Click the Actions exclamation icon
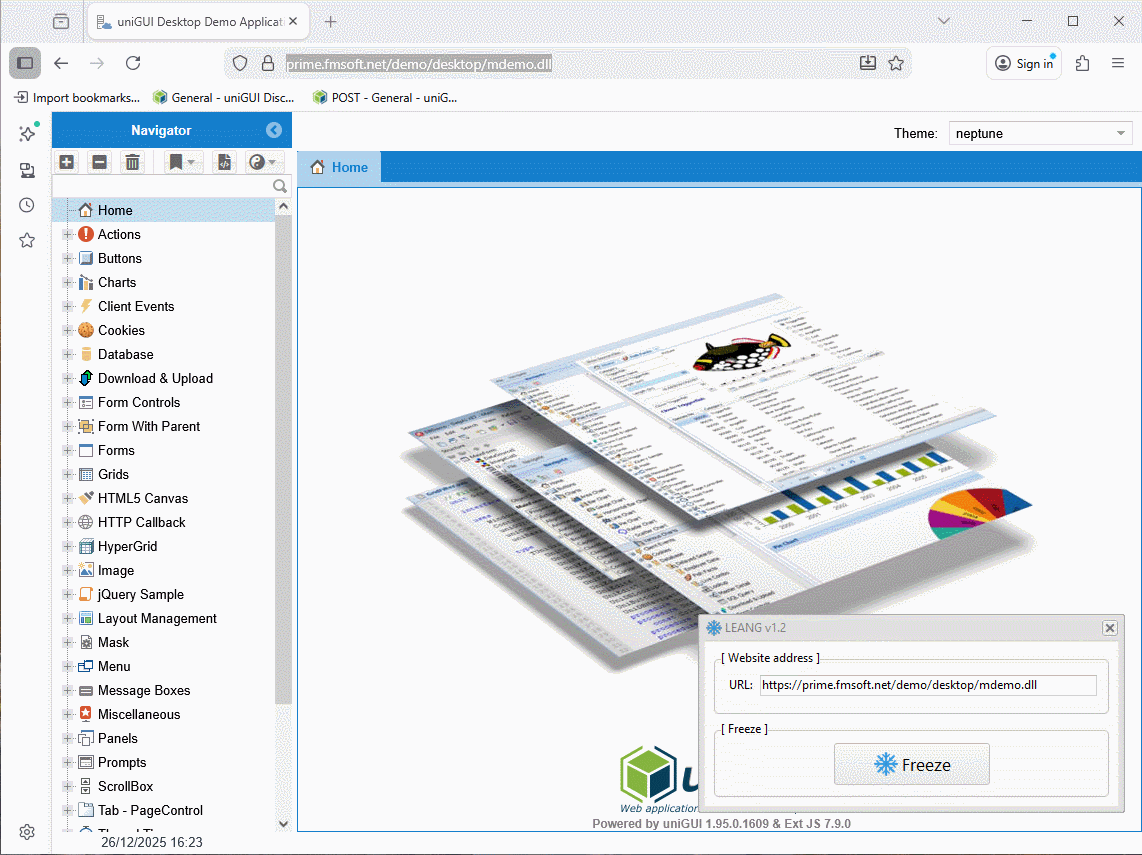This screenshot has width=1142, height=855. point(86,234)
